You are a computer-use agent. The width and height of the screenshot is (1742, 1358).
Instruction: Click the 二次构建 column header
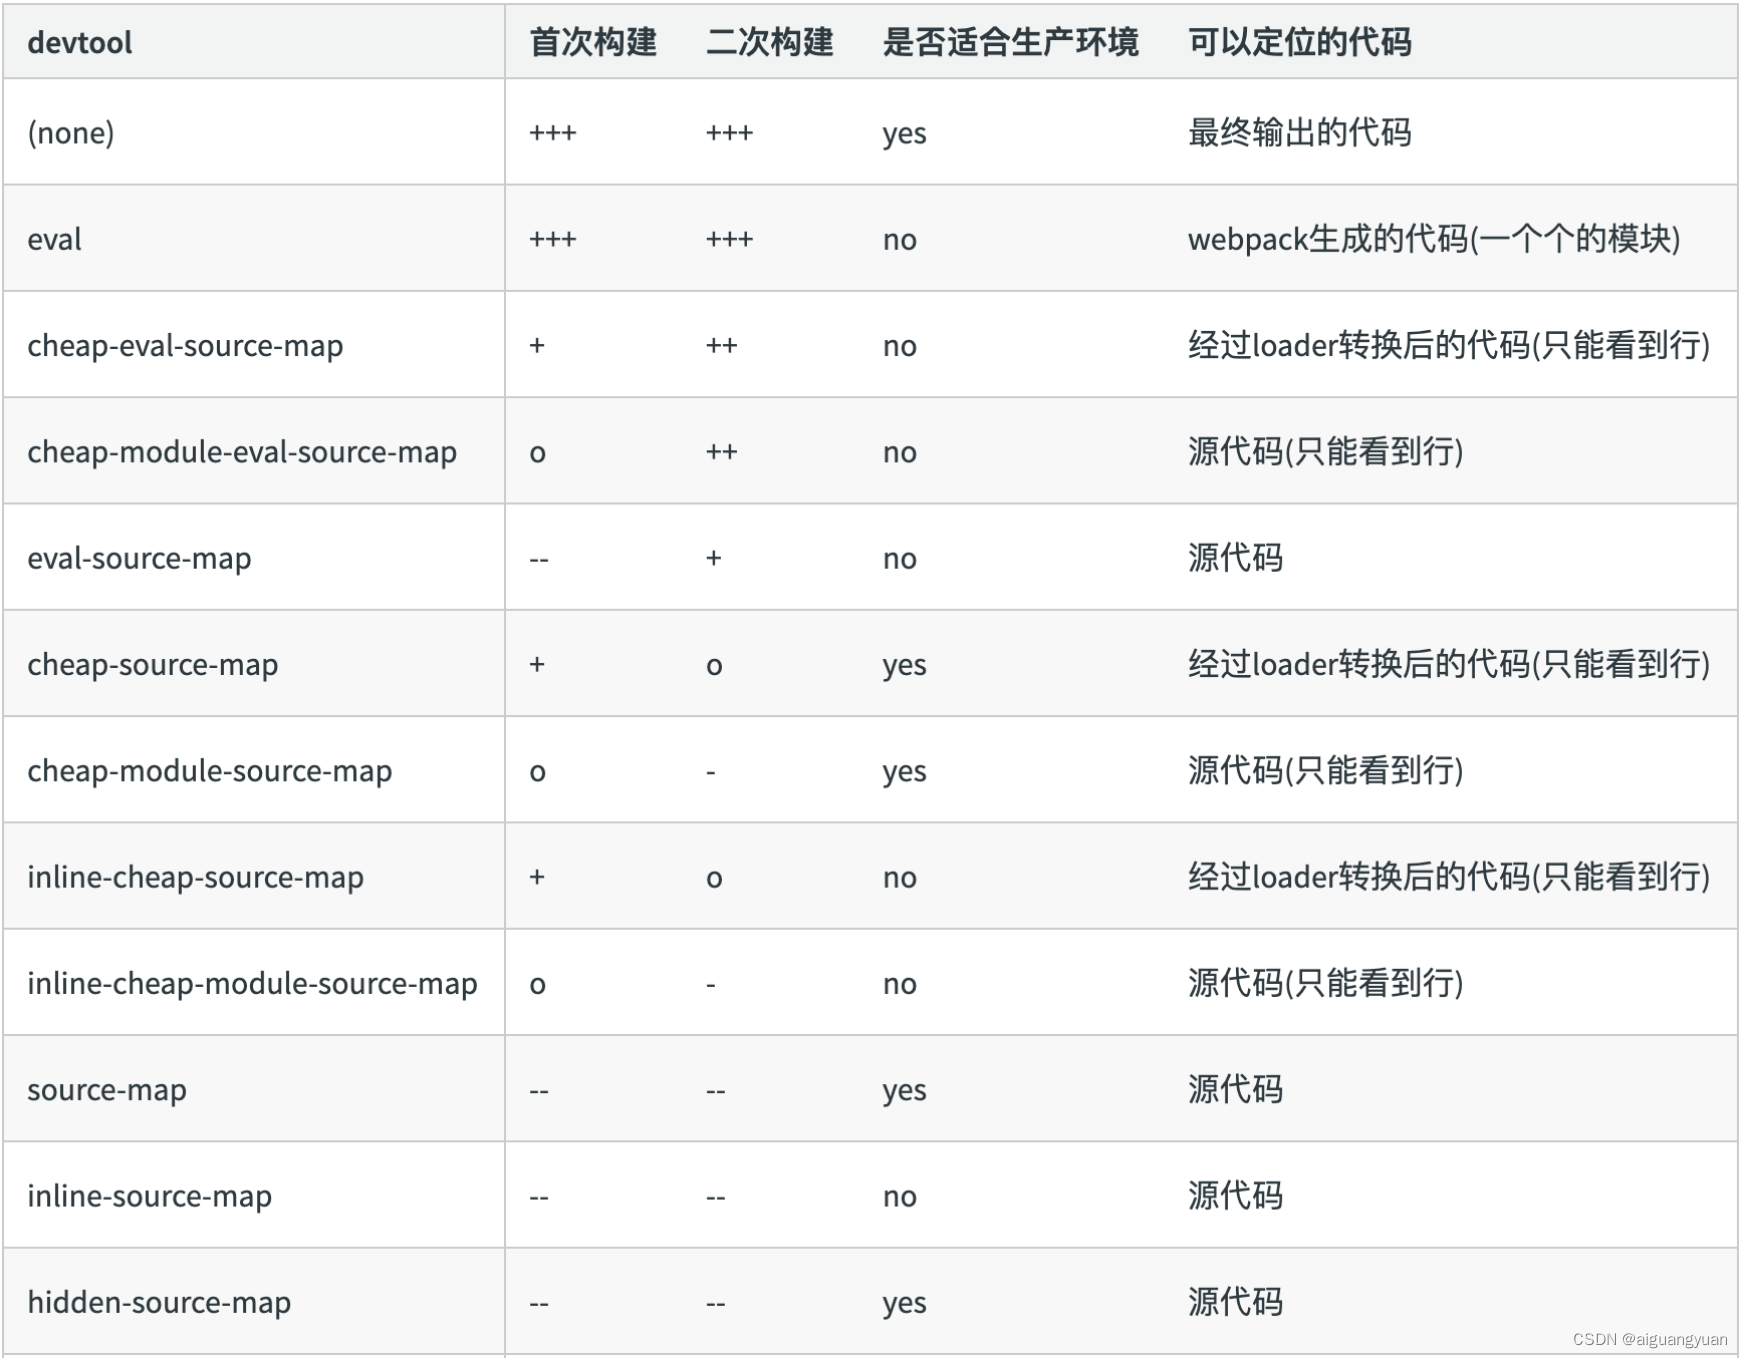click(771, 42)
